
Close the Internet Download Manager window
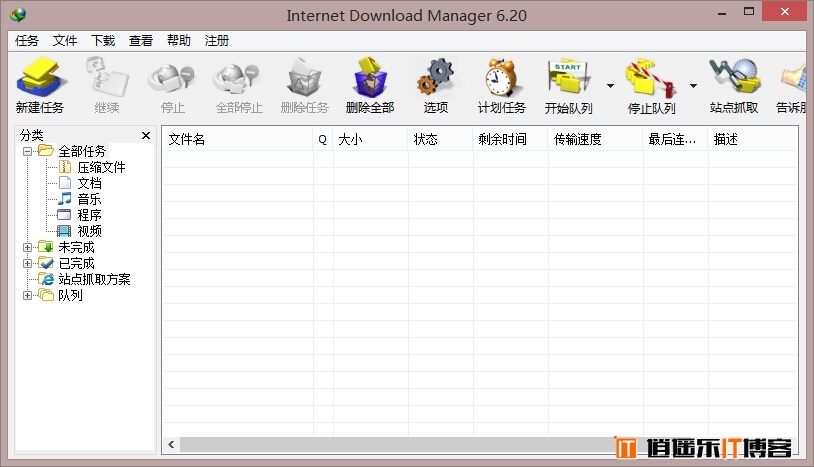[784, 11]
